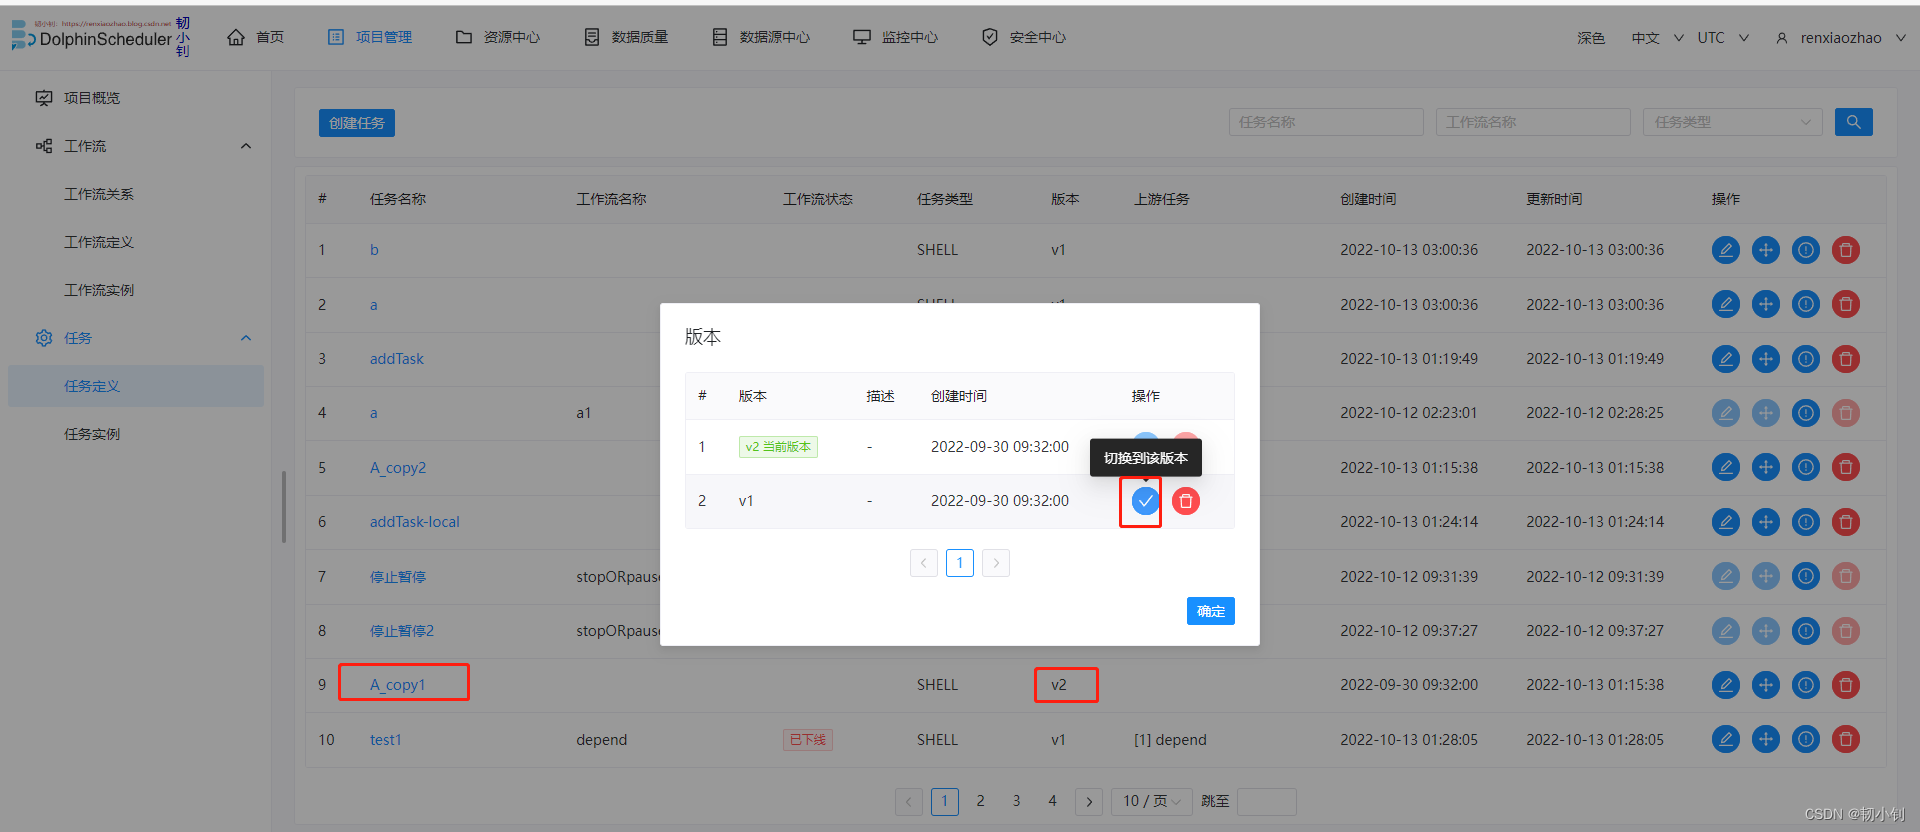Delete the test1 task
The height and width of the screenshot is (832, 1920).
[1846, 740]
